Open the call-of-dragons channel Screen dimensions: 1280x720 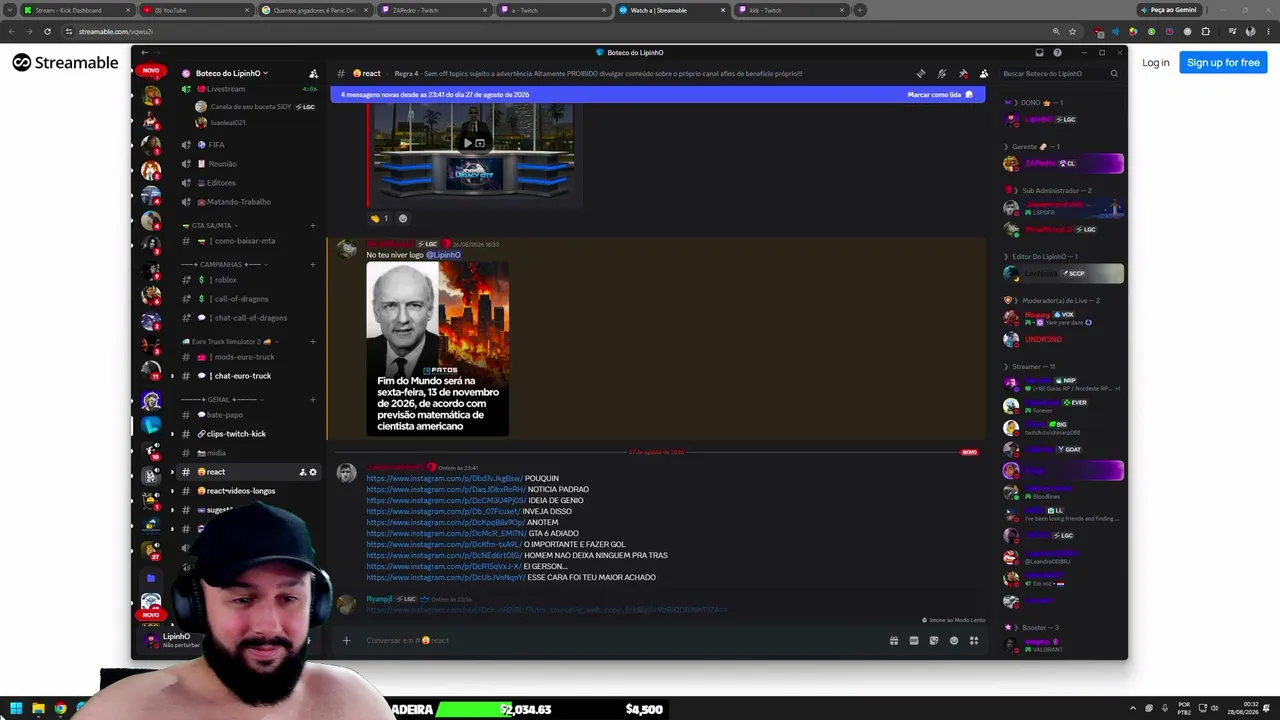coord(241,299)
